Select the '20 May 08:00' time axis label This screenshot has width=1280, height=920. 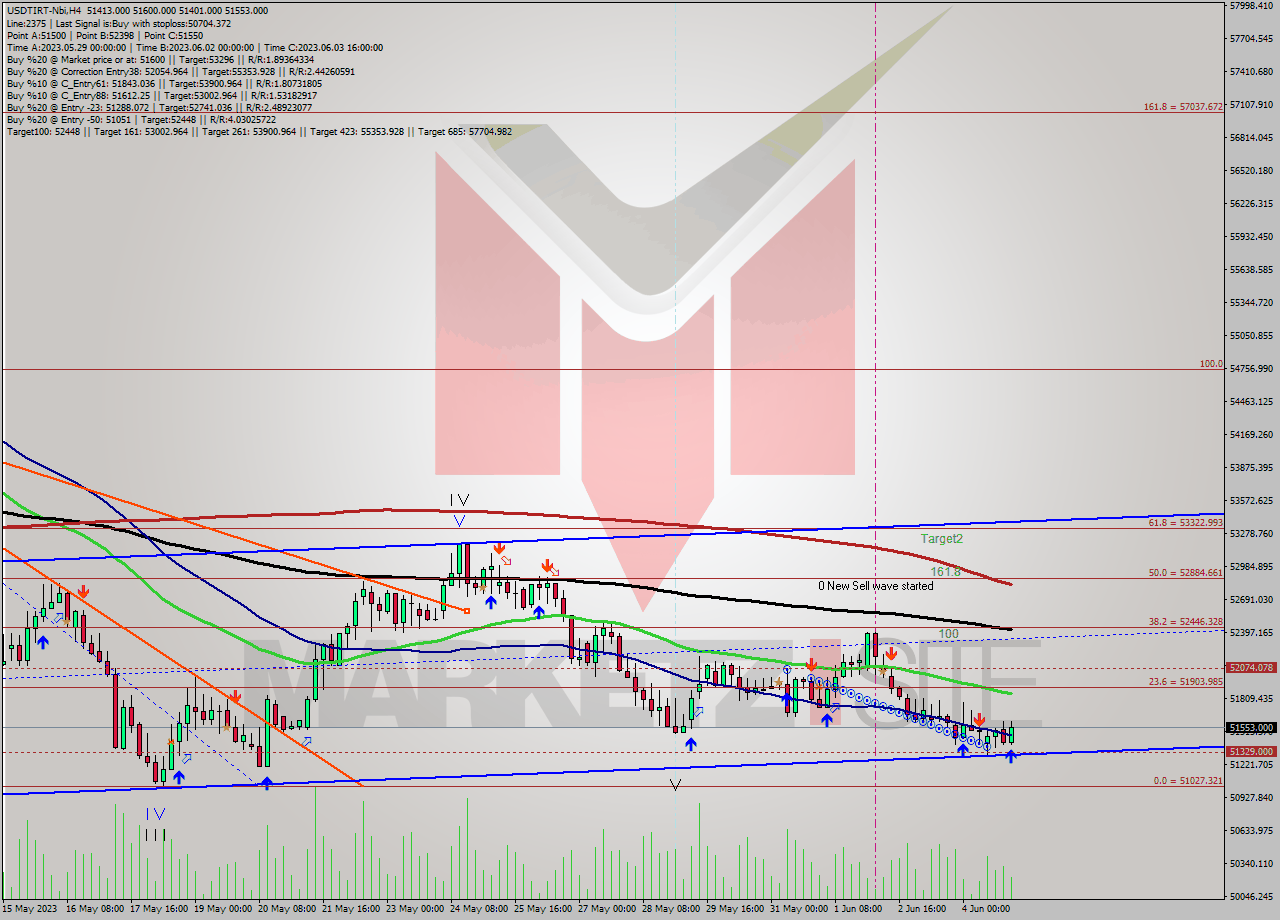(289, 909)
